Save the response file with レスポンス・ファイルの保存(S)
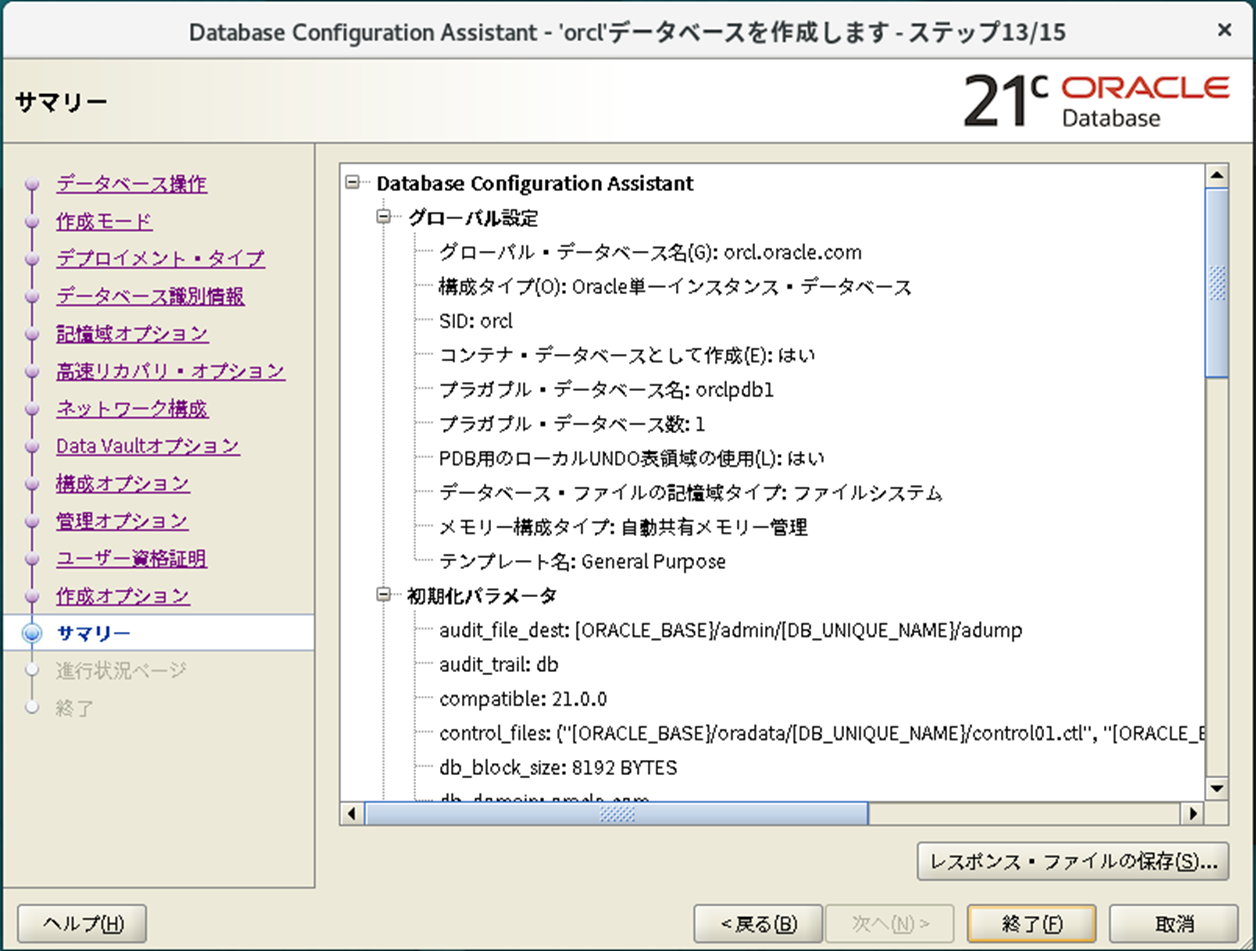Viewport: 1256px width, 951px height. coord(1072,861)
